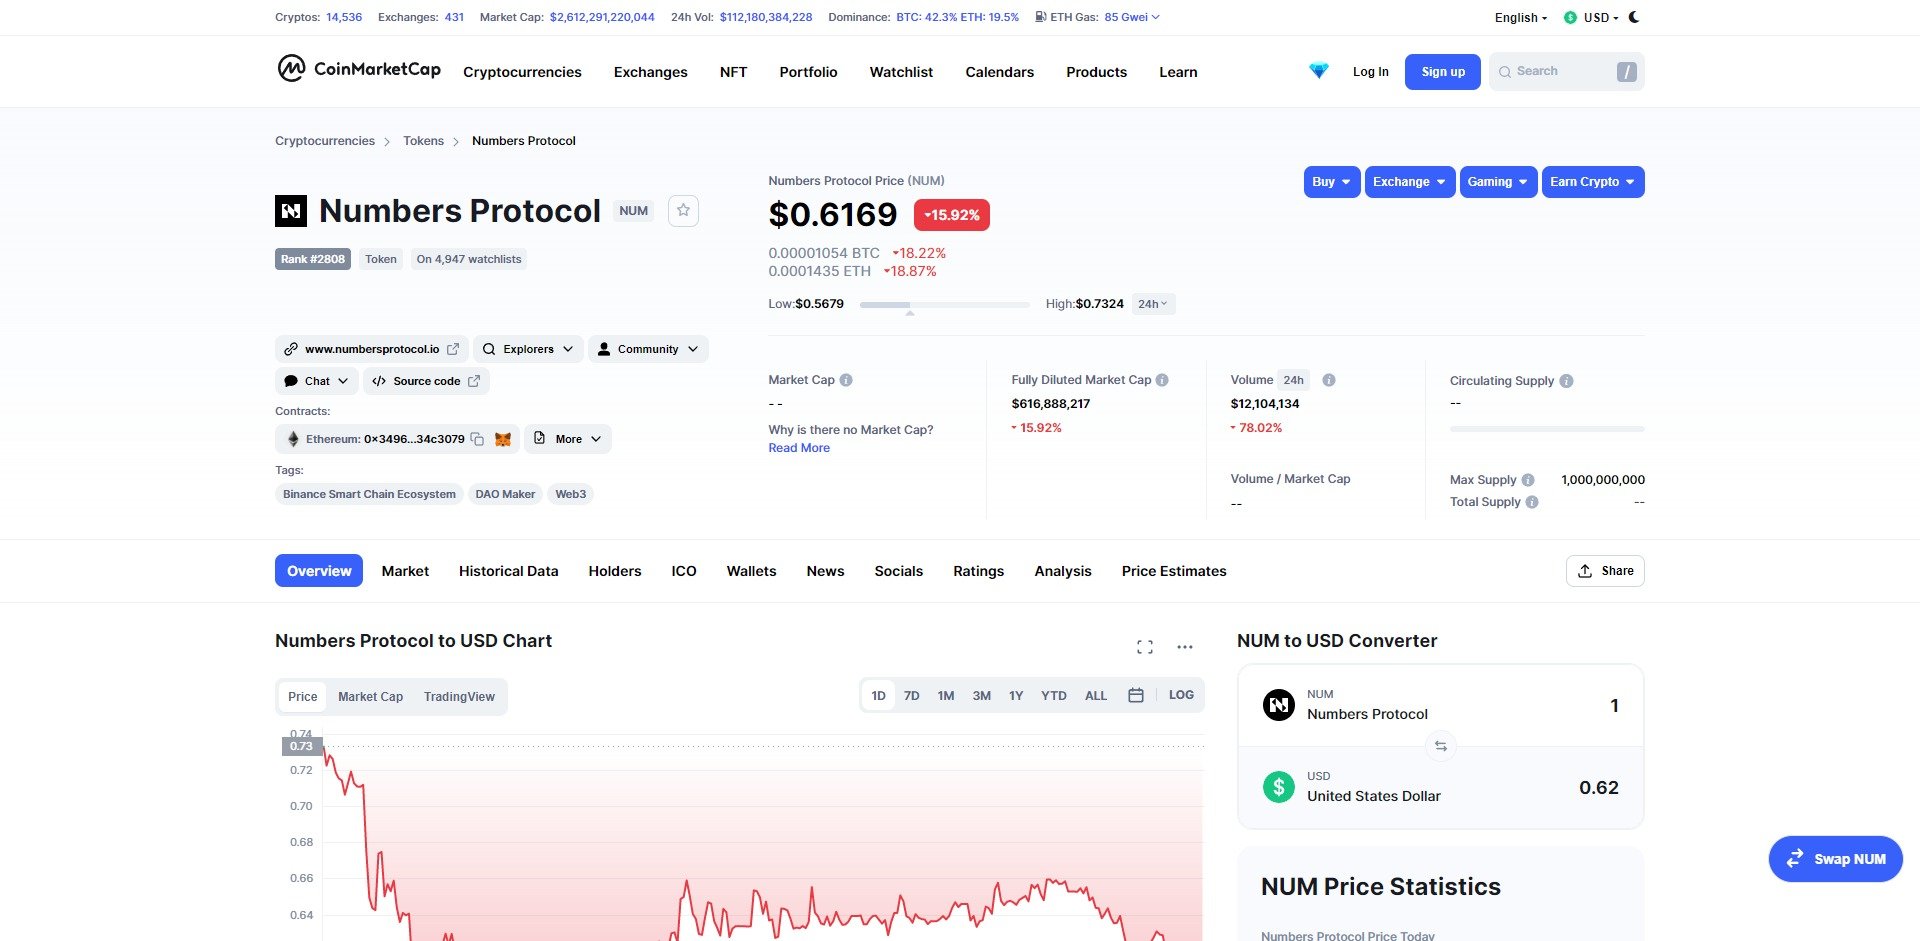Select 1M chart range

click(946, 695)
